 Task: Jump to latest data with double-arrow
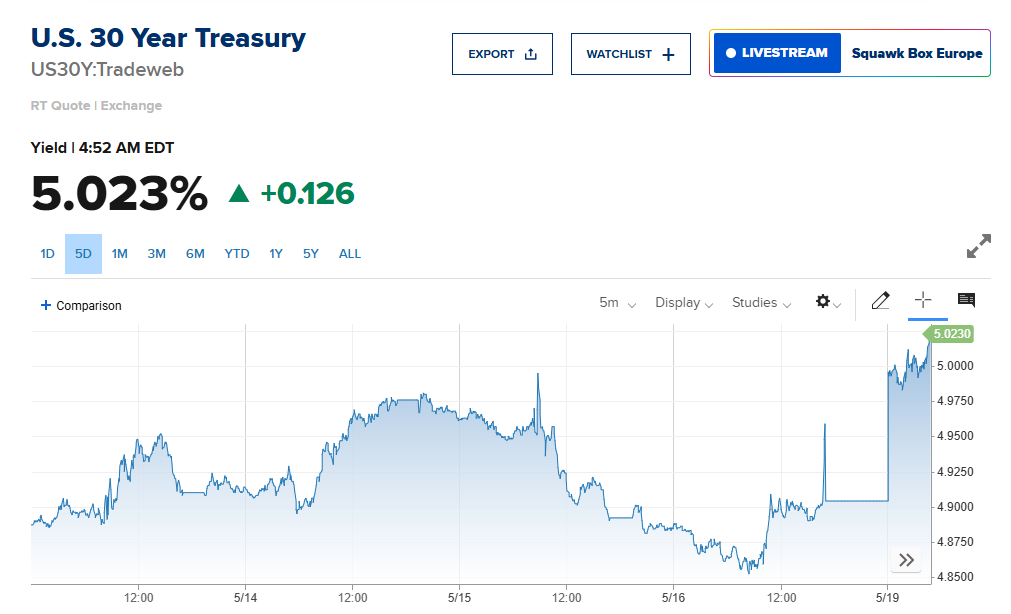[x=906, y=560]
